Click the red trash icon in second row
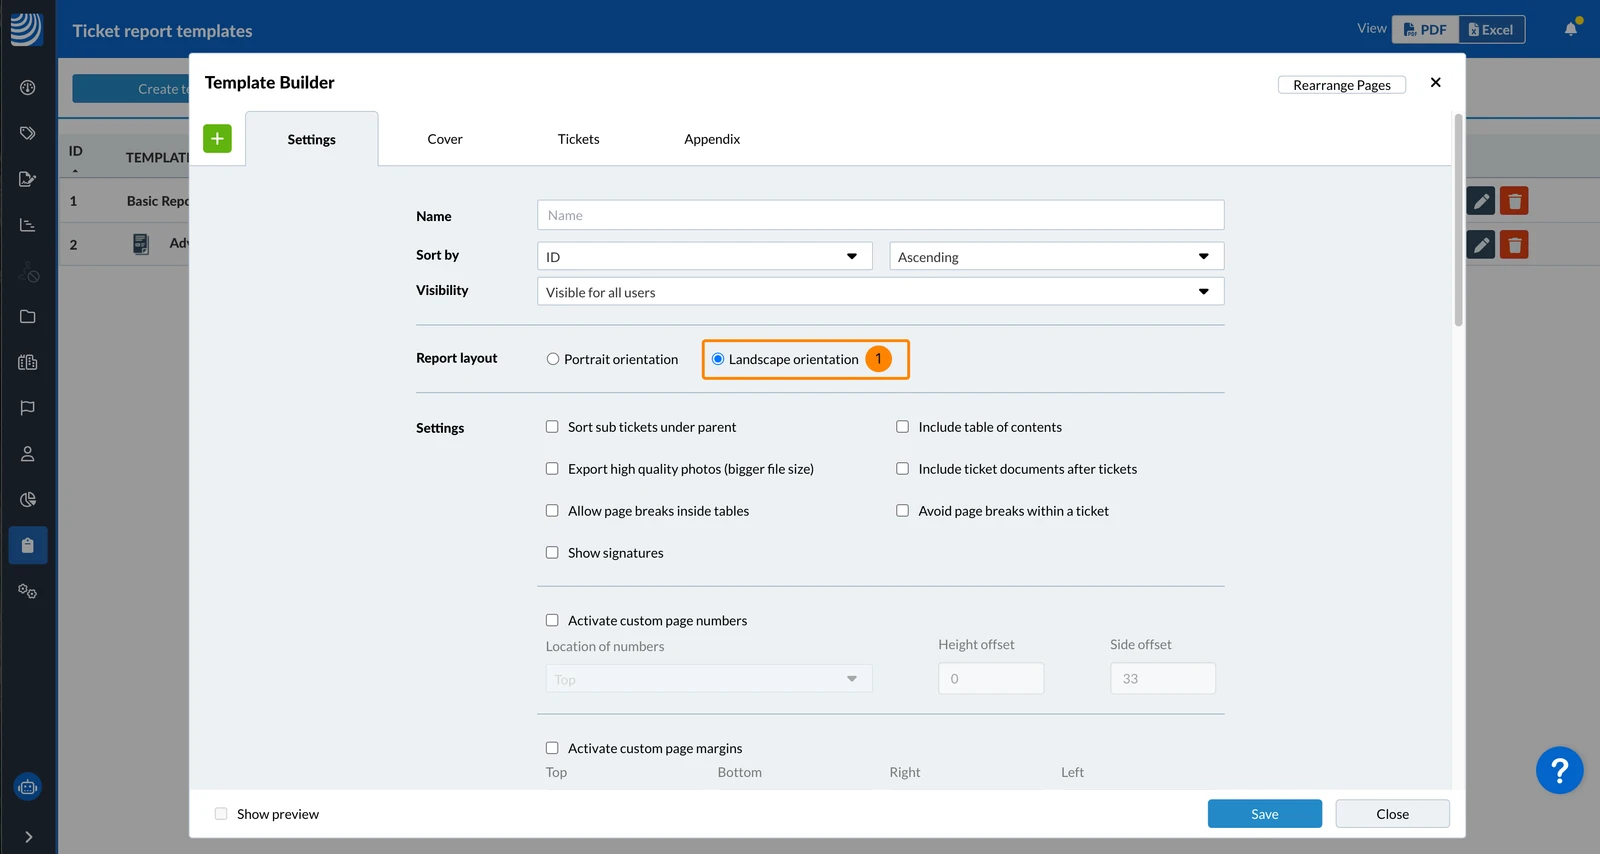 tap(1515, 244)
